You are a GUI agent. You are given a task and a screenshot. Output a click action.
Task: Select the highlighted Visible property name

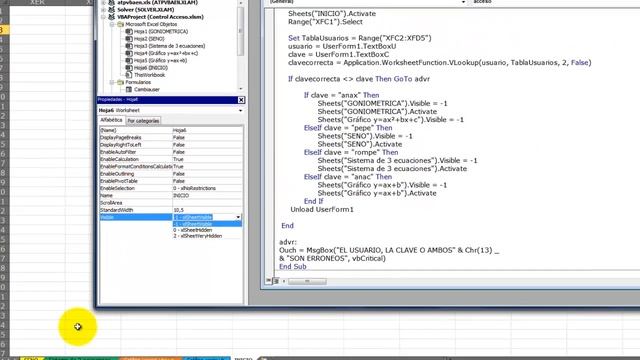(136, 217)
